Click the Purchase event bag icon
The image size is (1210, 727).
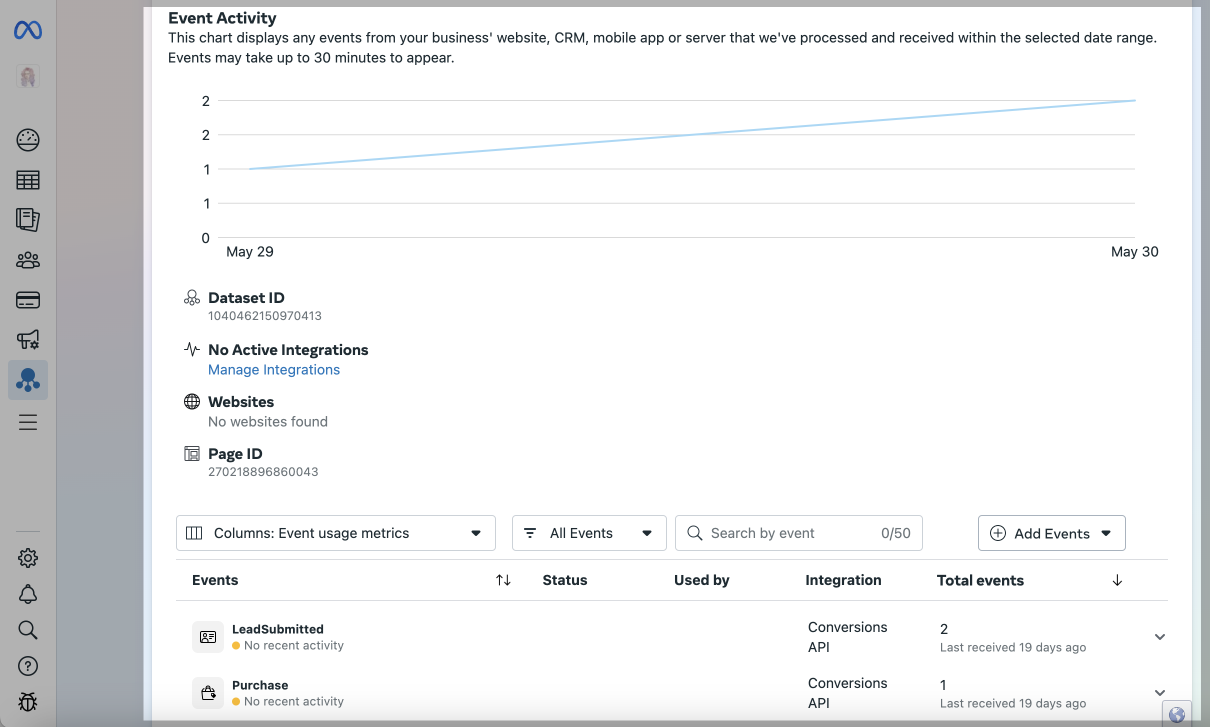208,693
